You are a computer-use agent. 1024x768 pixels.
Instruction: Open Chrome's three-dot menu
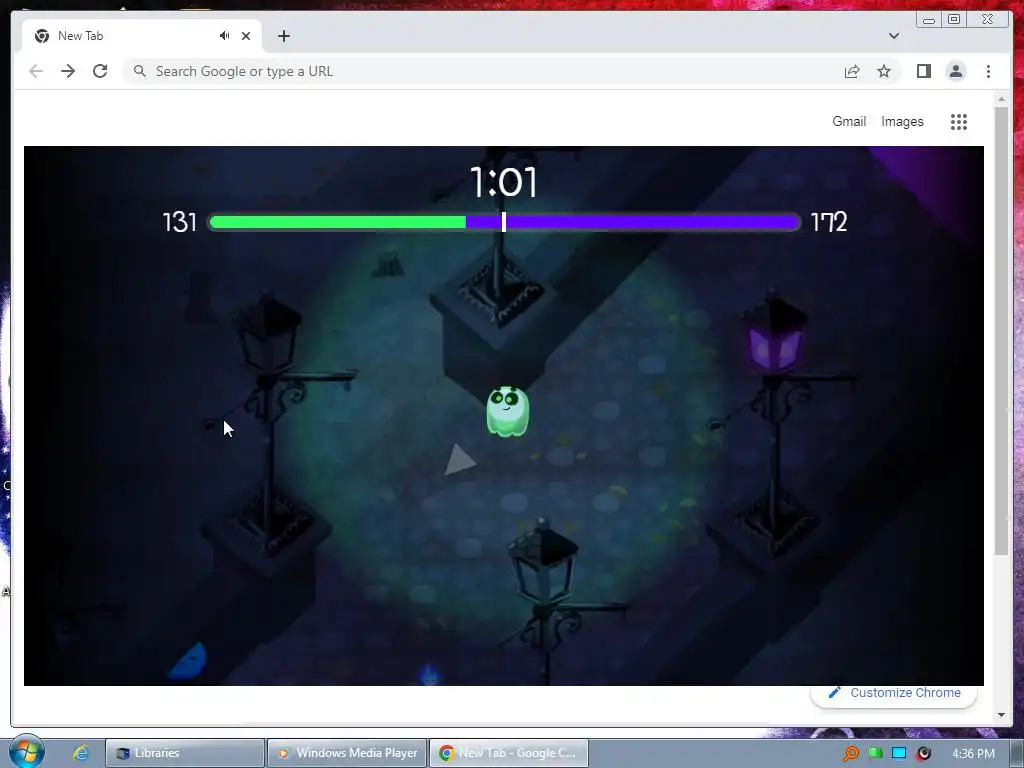click(988, 71)
